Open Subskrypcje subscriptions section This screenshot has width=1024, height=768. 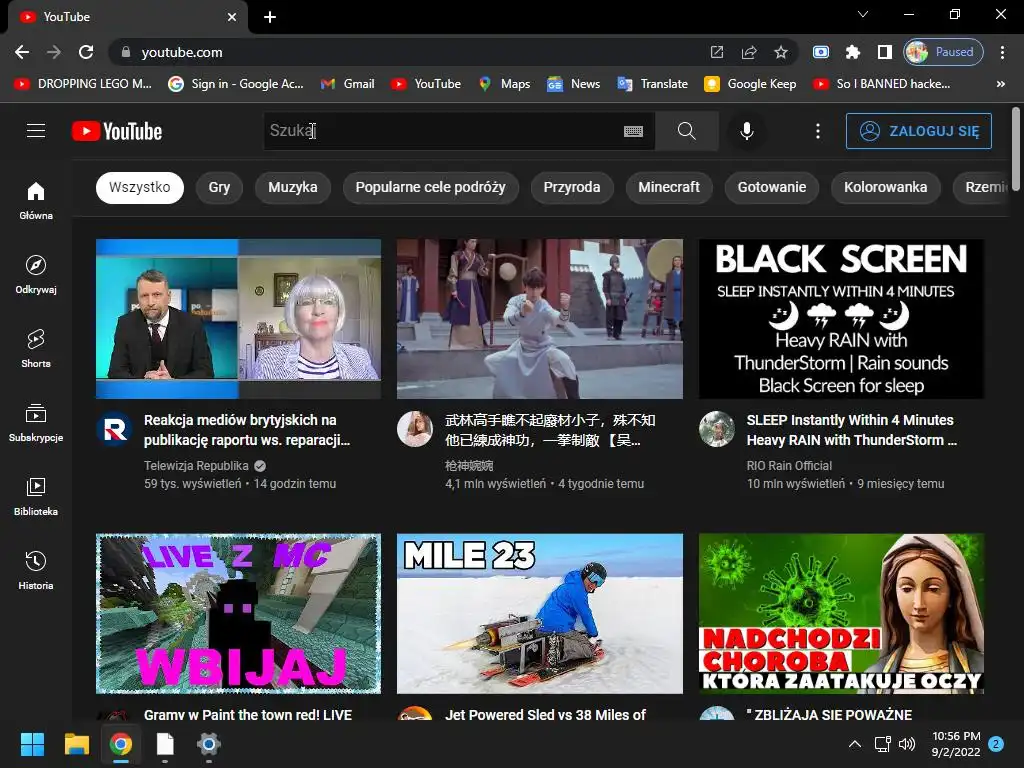36,423
